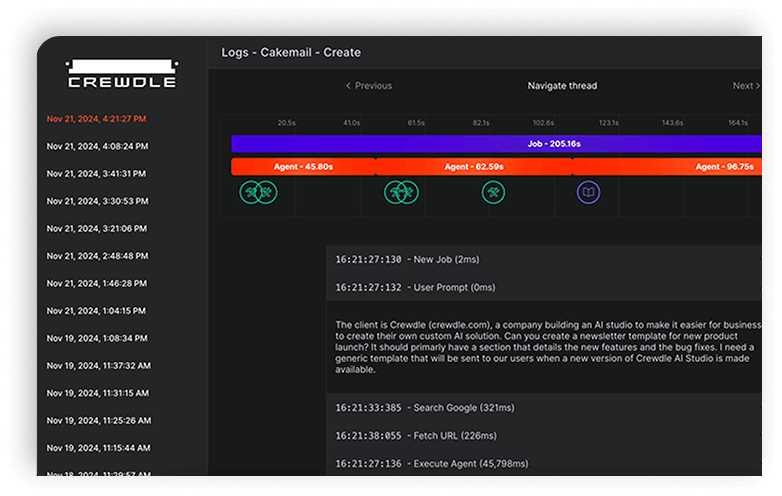Open the Nov 21, 2024, 3:41:31 PM log

click(x=97, y=174)
